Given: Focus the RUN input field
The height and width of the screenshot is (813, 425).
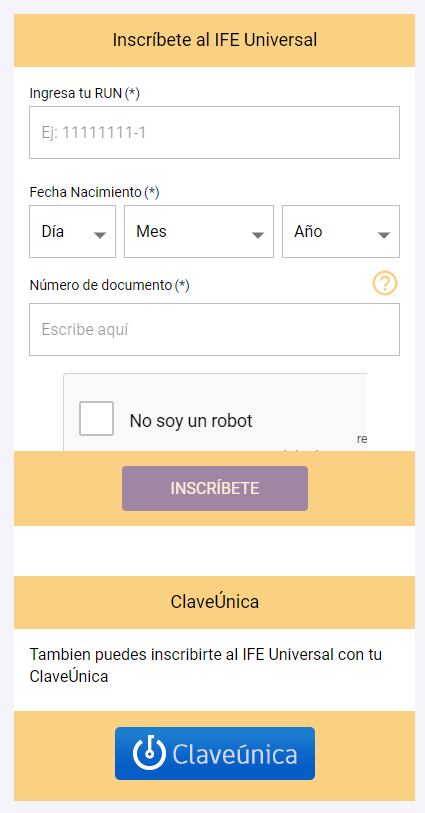Looking at the screenshot, I should 215,133.
